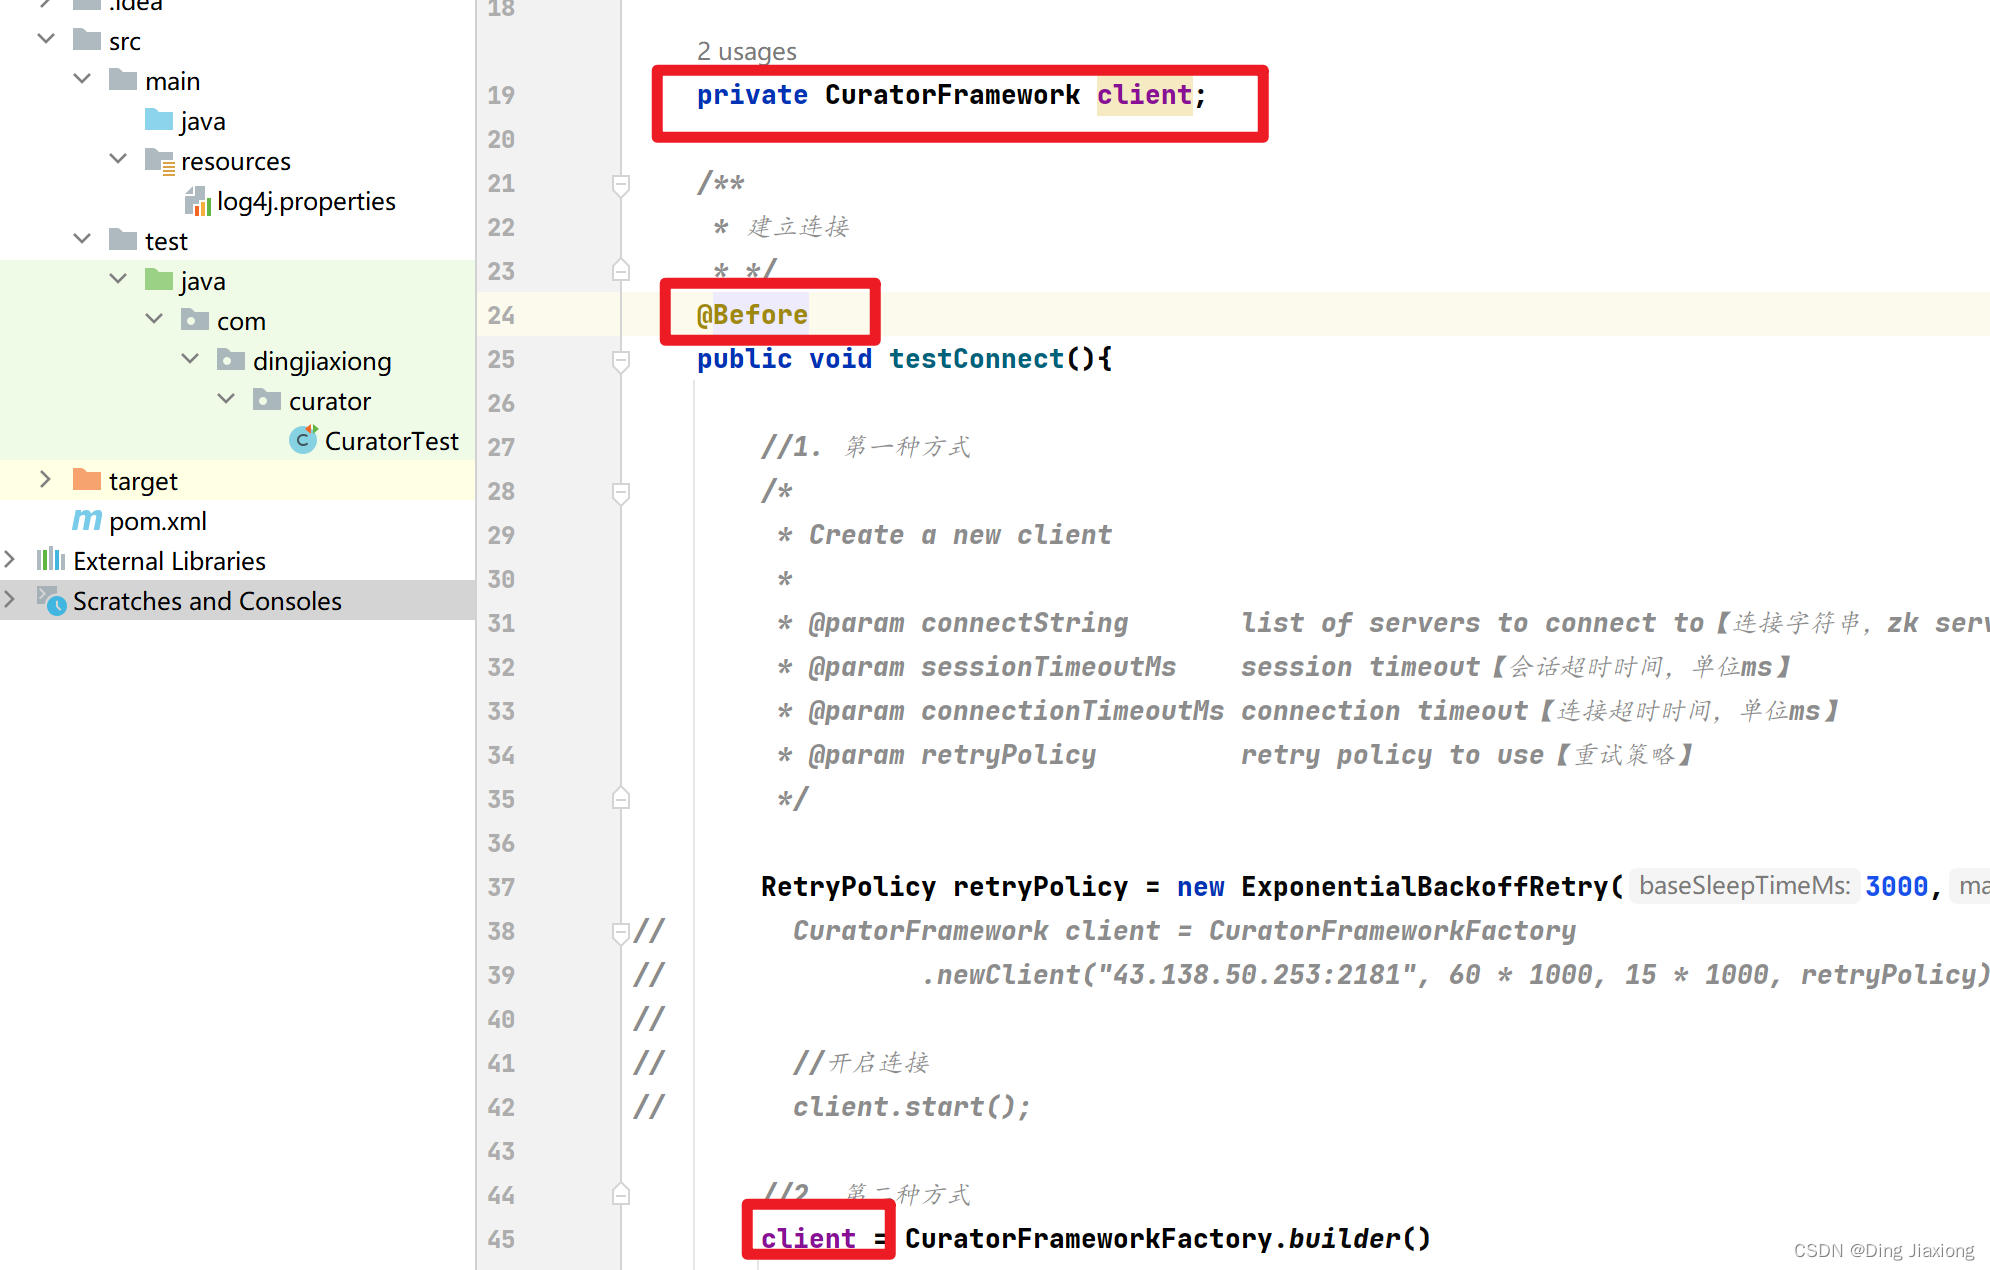
Task: Collapse the test folder chevron
Action: click(82, 239)
